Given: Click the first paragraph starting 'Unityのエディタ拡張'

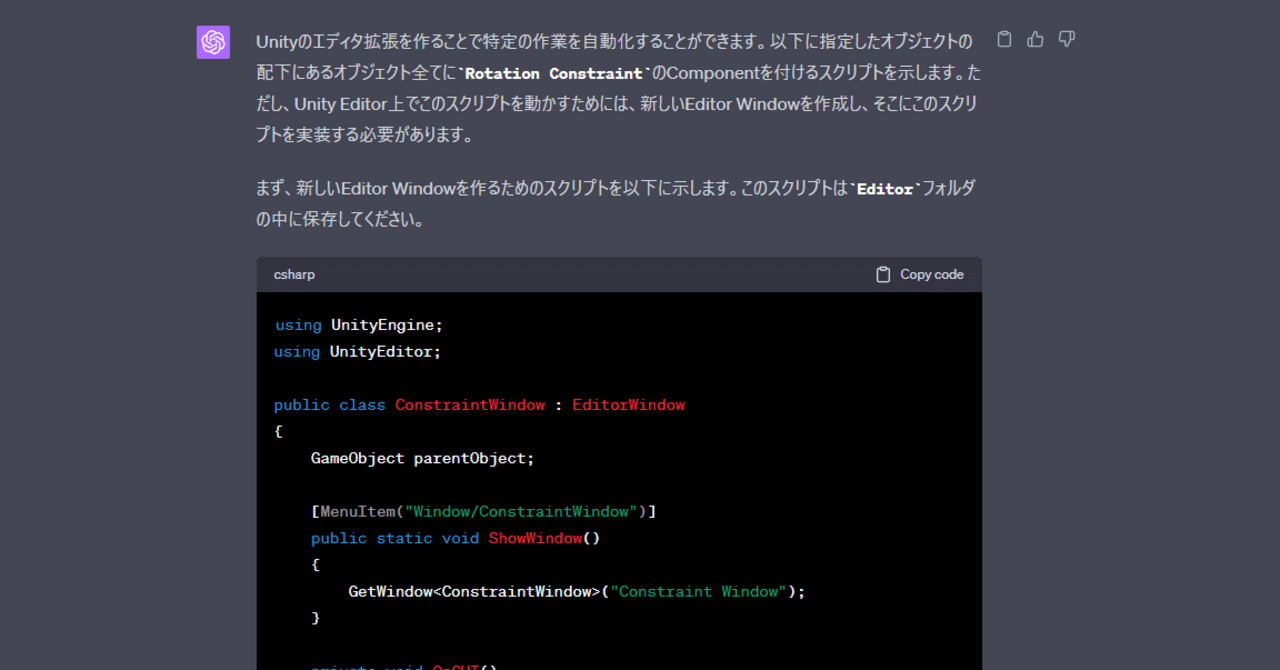Looking at the screenshot, I should tap(619, 88).
